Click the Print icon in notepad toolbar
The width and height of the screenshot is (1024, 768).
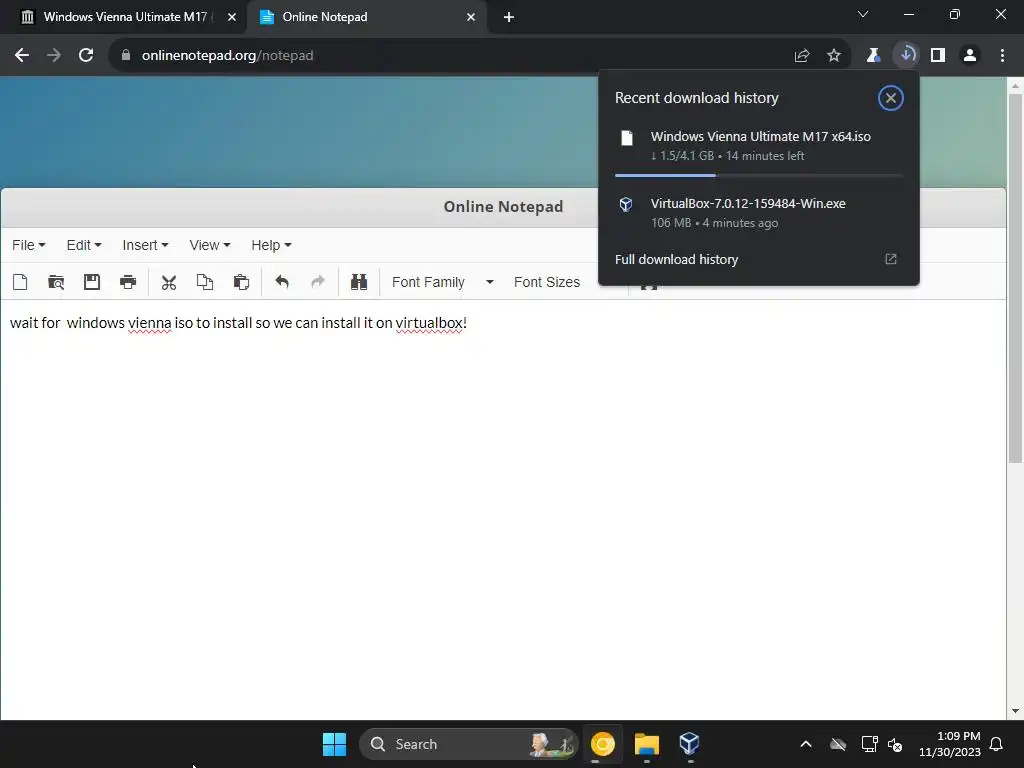pyautogui.click(x=128, y=282)
